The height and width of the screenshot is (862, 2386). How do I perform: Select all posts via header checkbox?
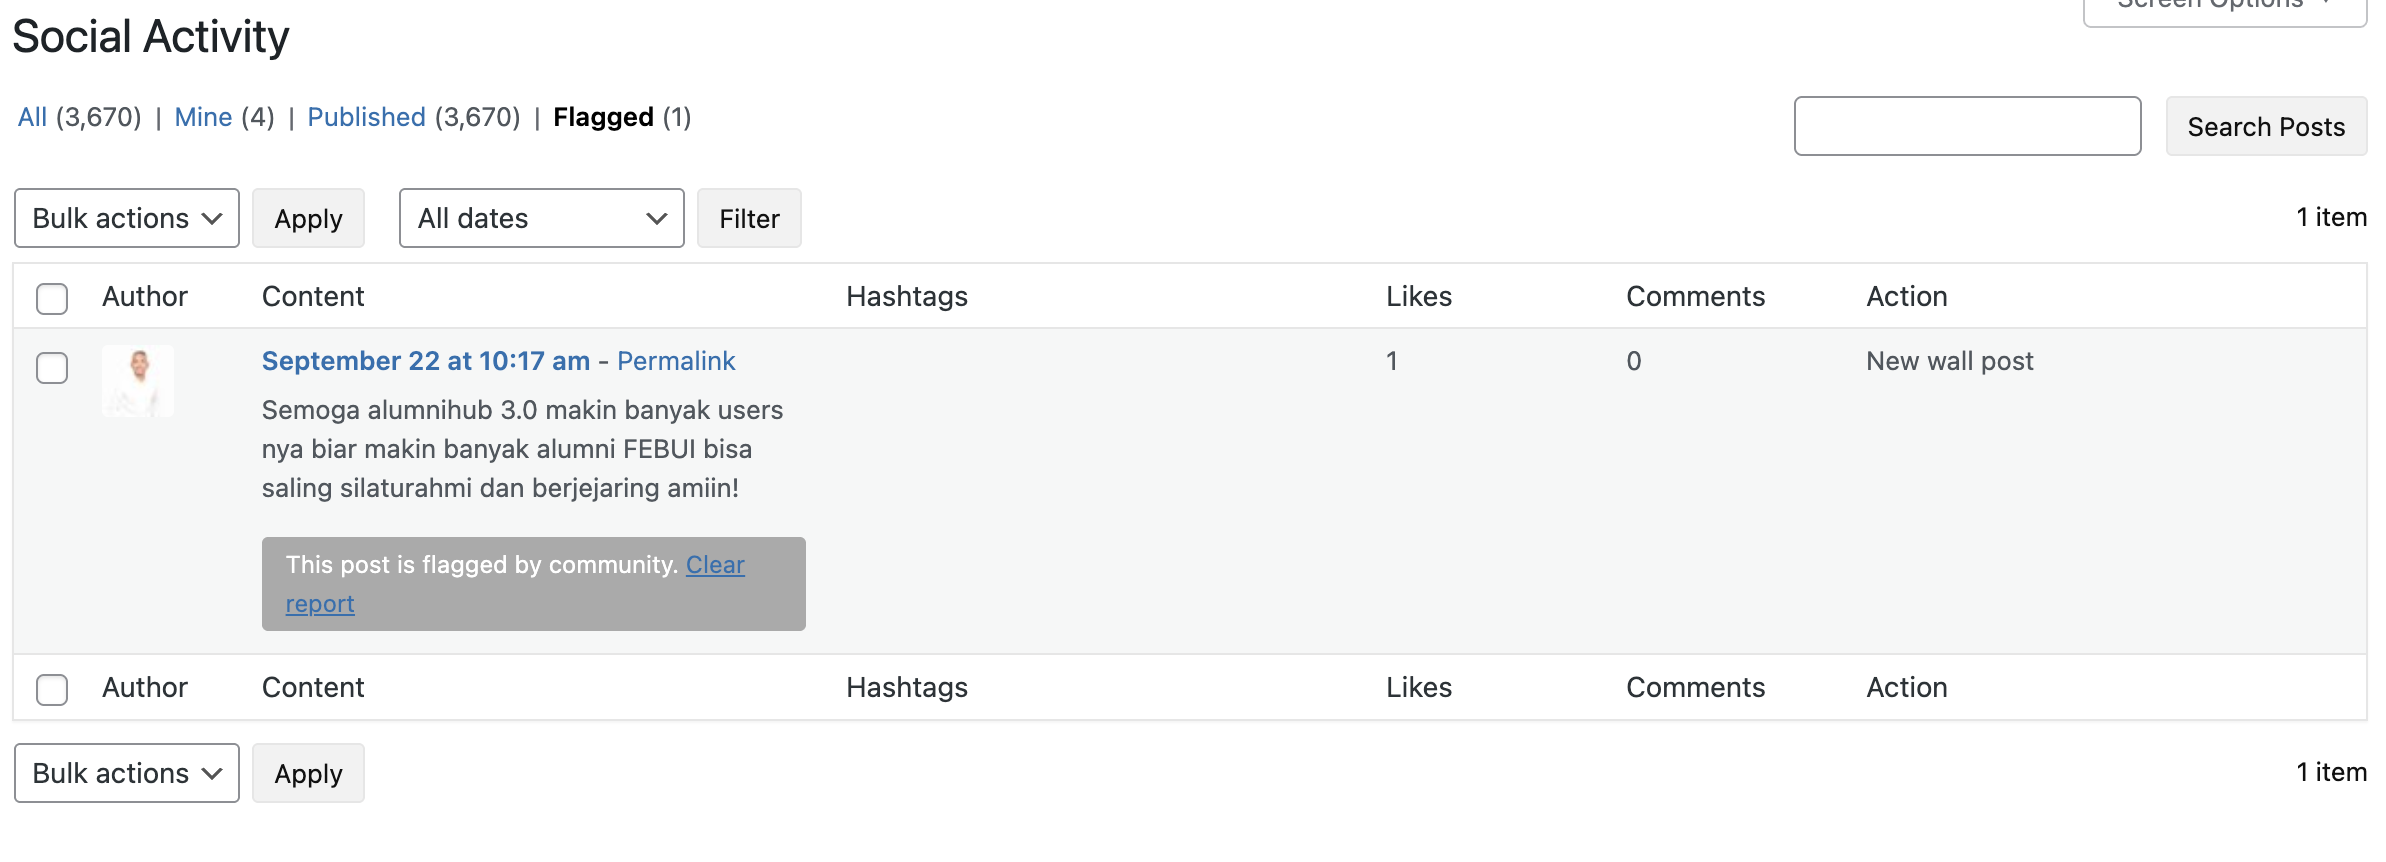point(52,298)
